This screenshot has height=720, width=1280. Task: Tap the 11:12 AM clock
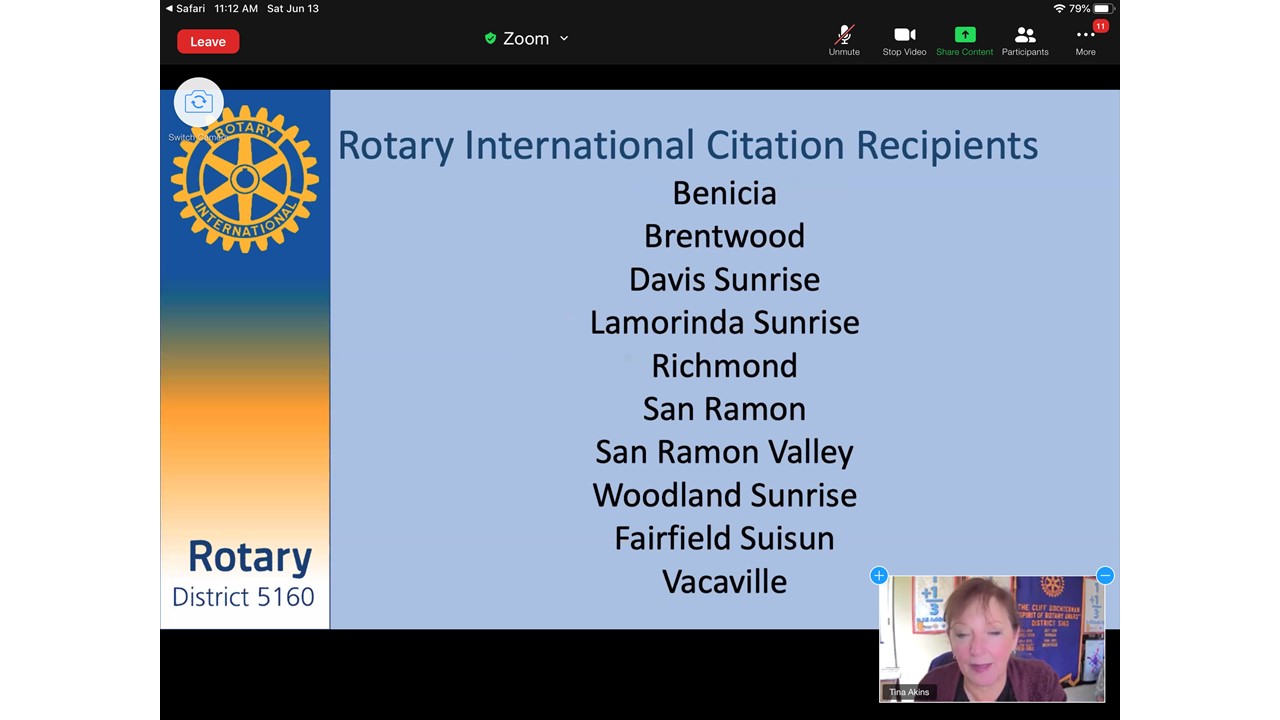click(x=236, y=8)
